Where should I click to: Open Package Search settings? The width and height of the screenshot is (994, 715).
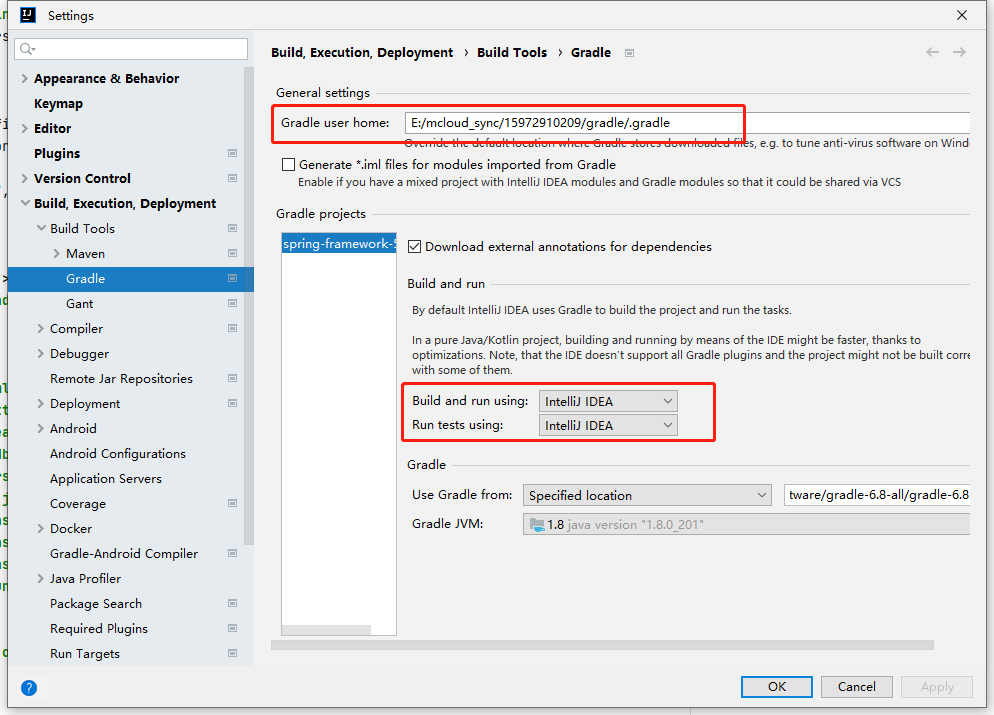pyautogui.click(x=96, y=603)
